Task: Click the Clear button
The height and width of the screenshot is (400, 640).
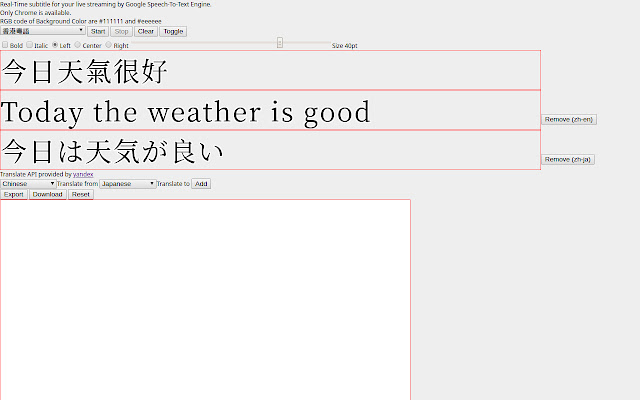Action: [146, 31]
